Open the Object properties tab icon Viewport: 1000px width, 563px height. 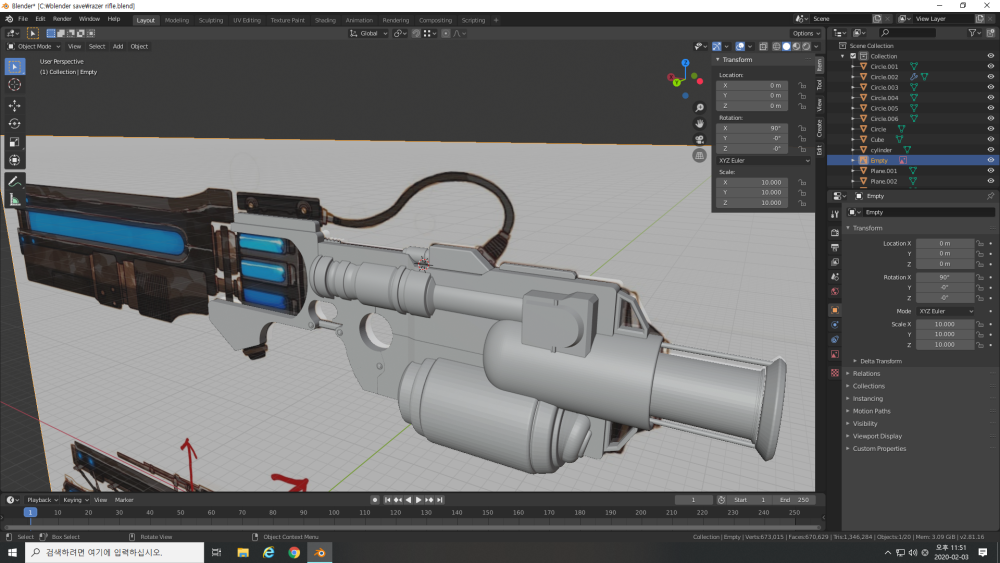click(835, 310)
